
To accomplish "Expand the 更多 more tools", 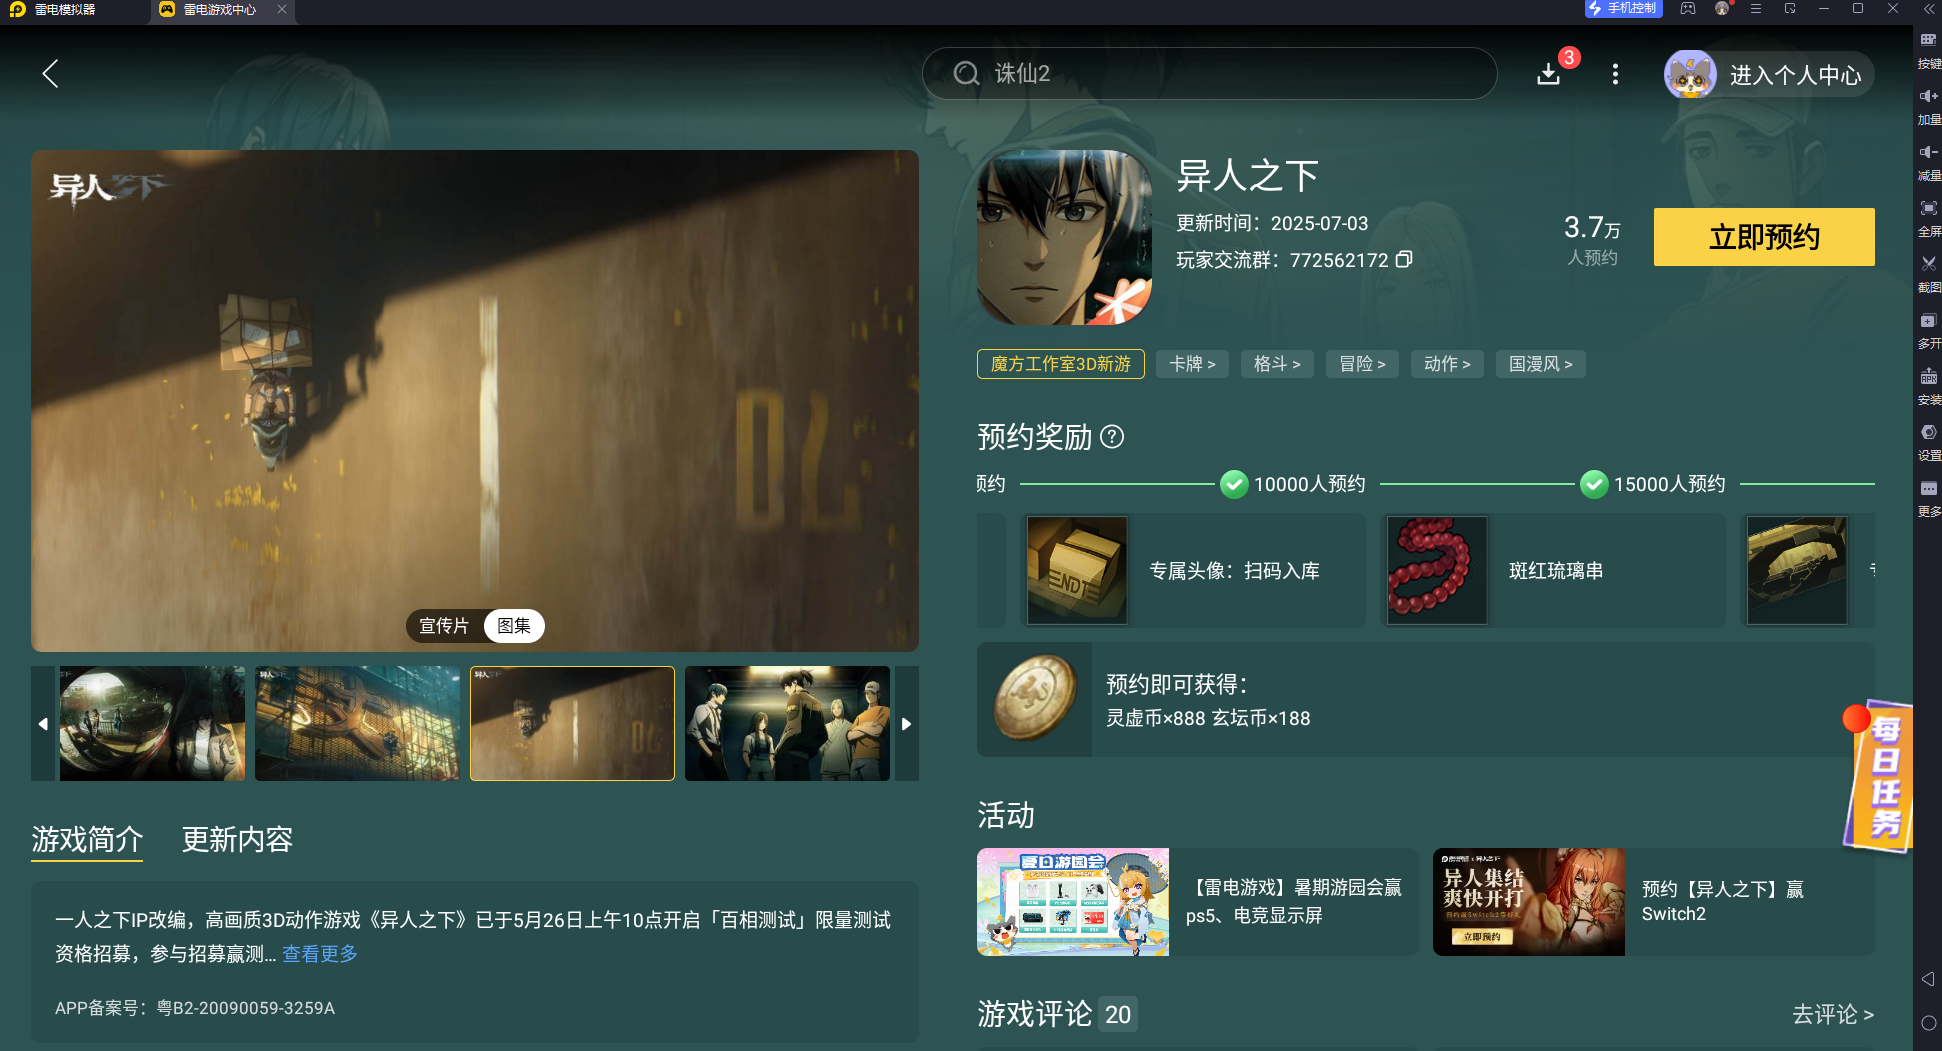I will [1929, 497].
